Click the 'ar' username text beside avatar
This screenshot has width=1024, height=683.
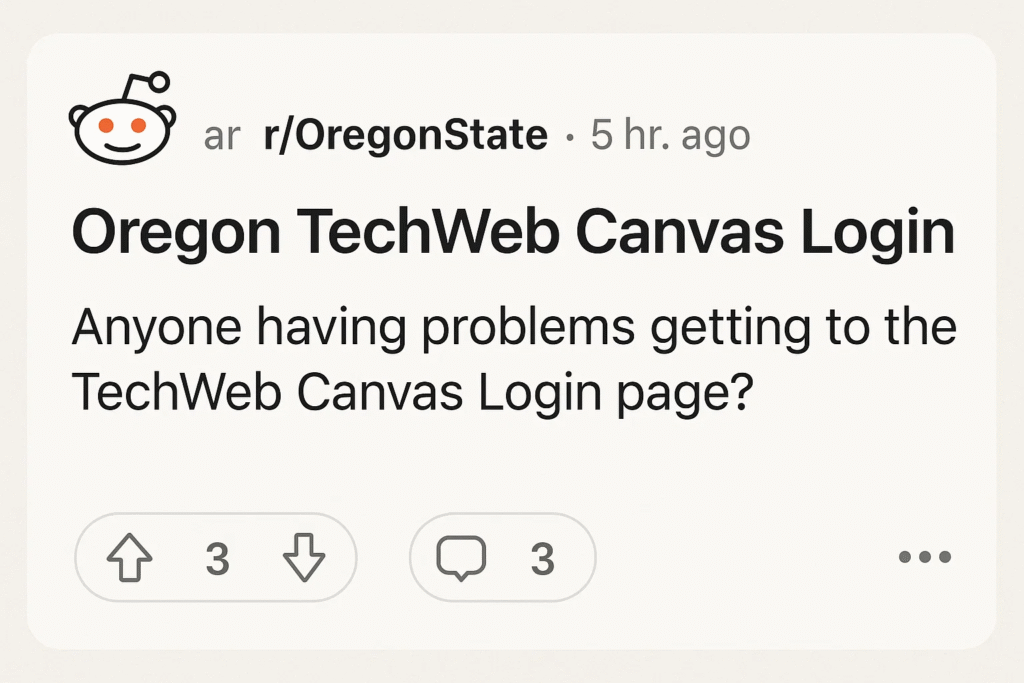(x=222, y=137)
